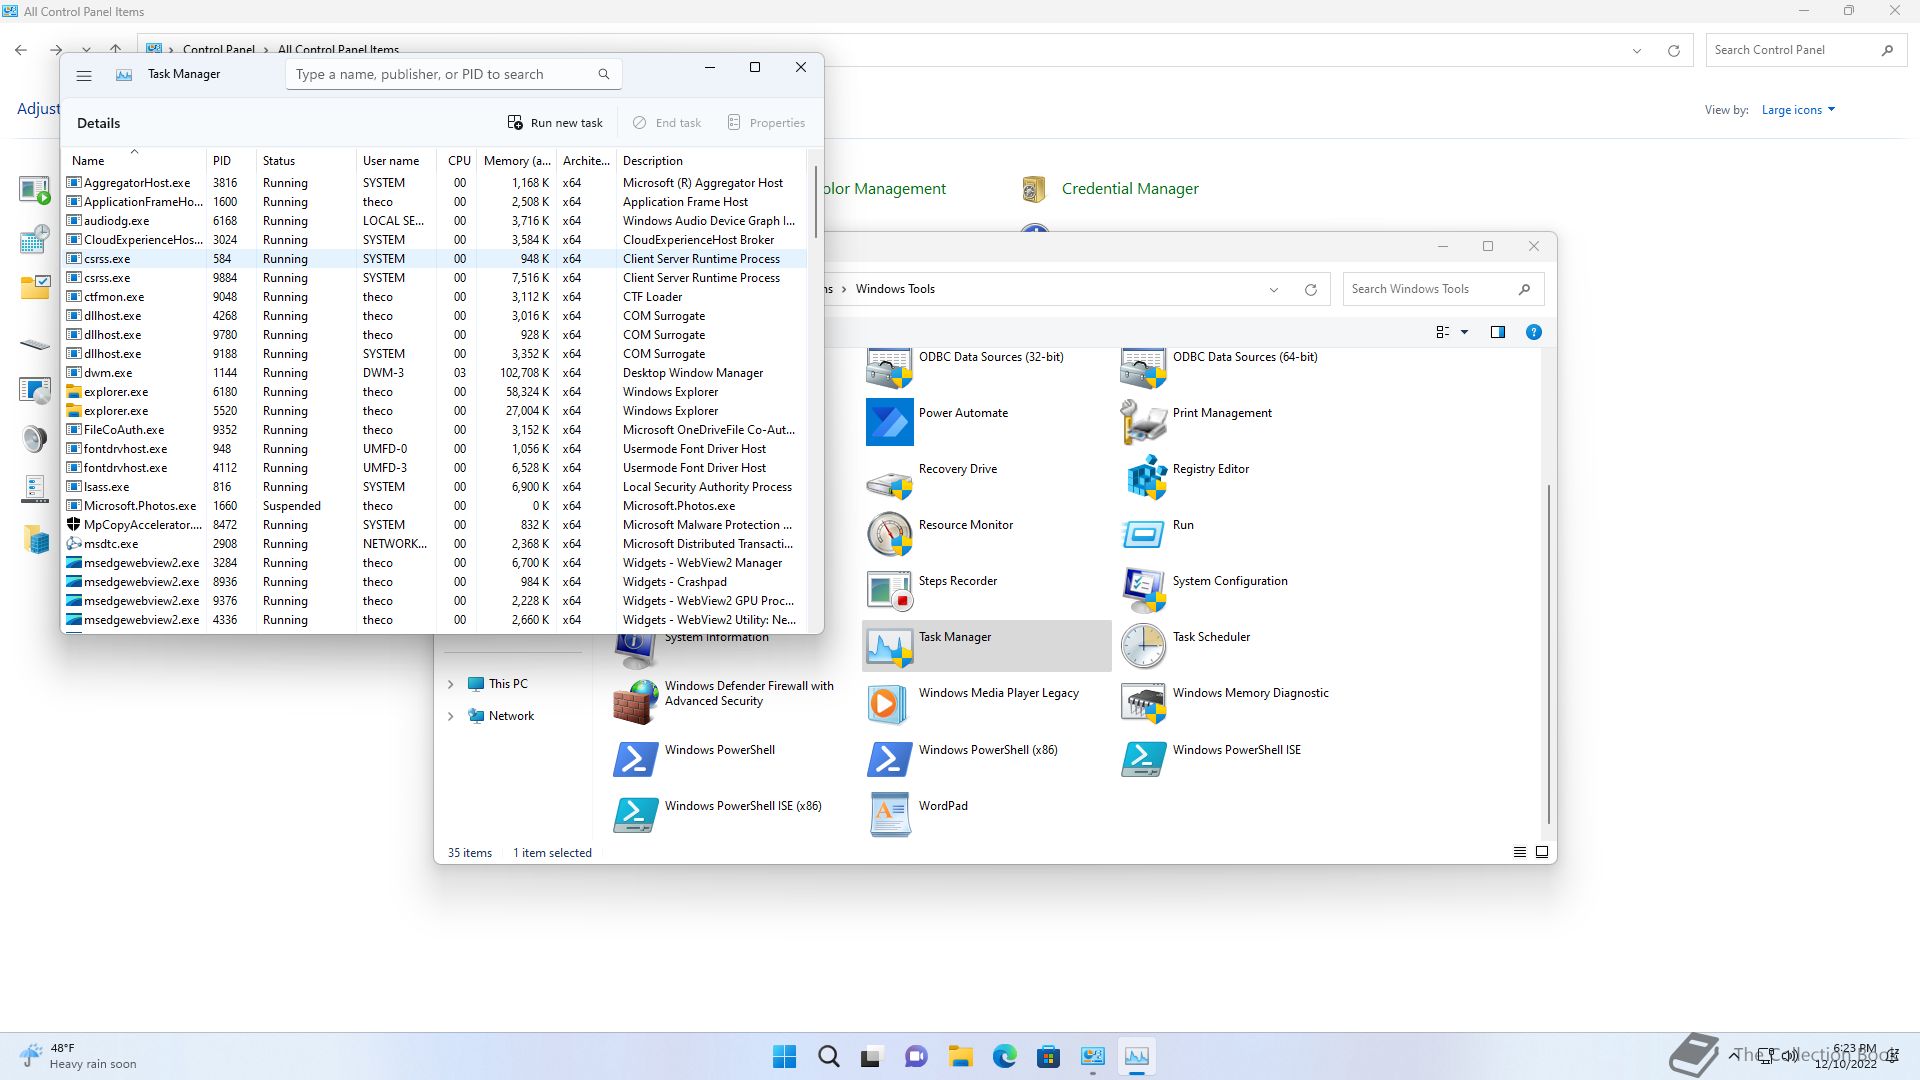
Task: Open Task Manager hamburger navigation menu
Action: coord(84,75)
